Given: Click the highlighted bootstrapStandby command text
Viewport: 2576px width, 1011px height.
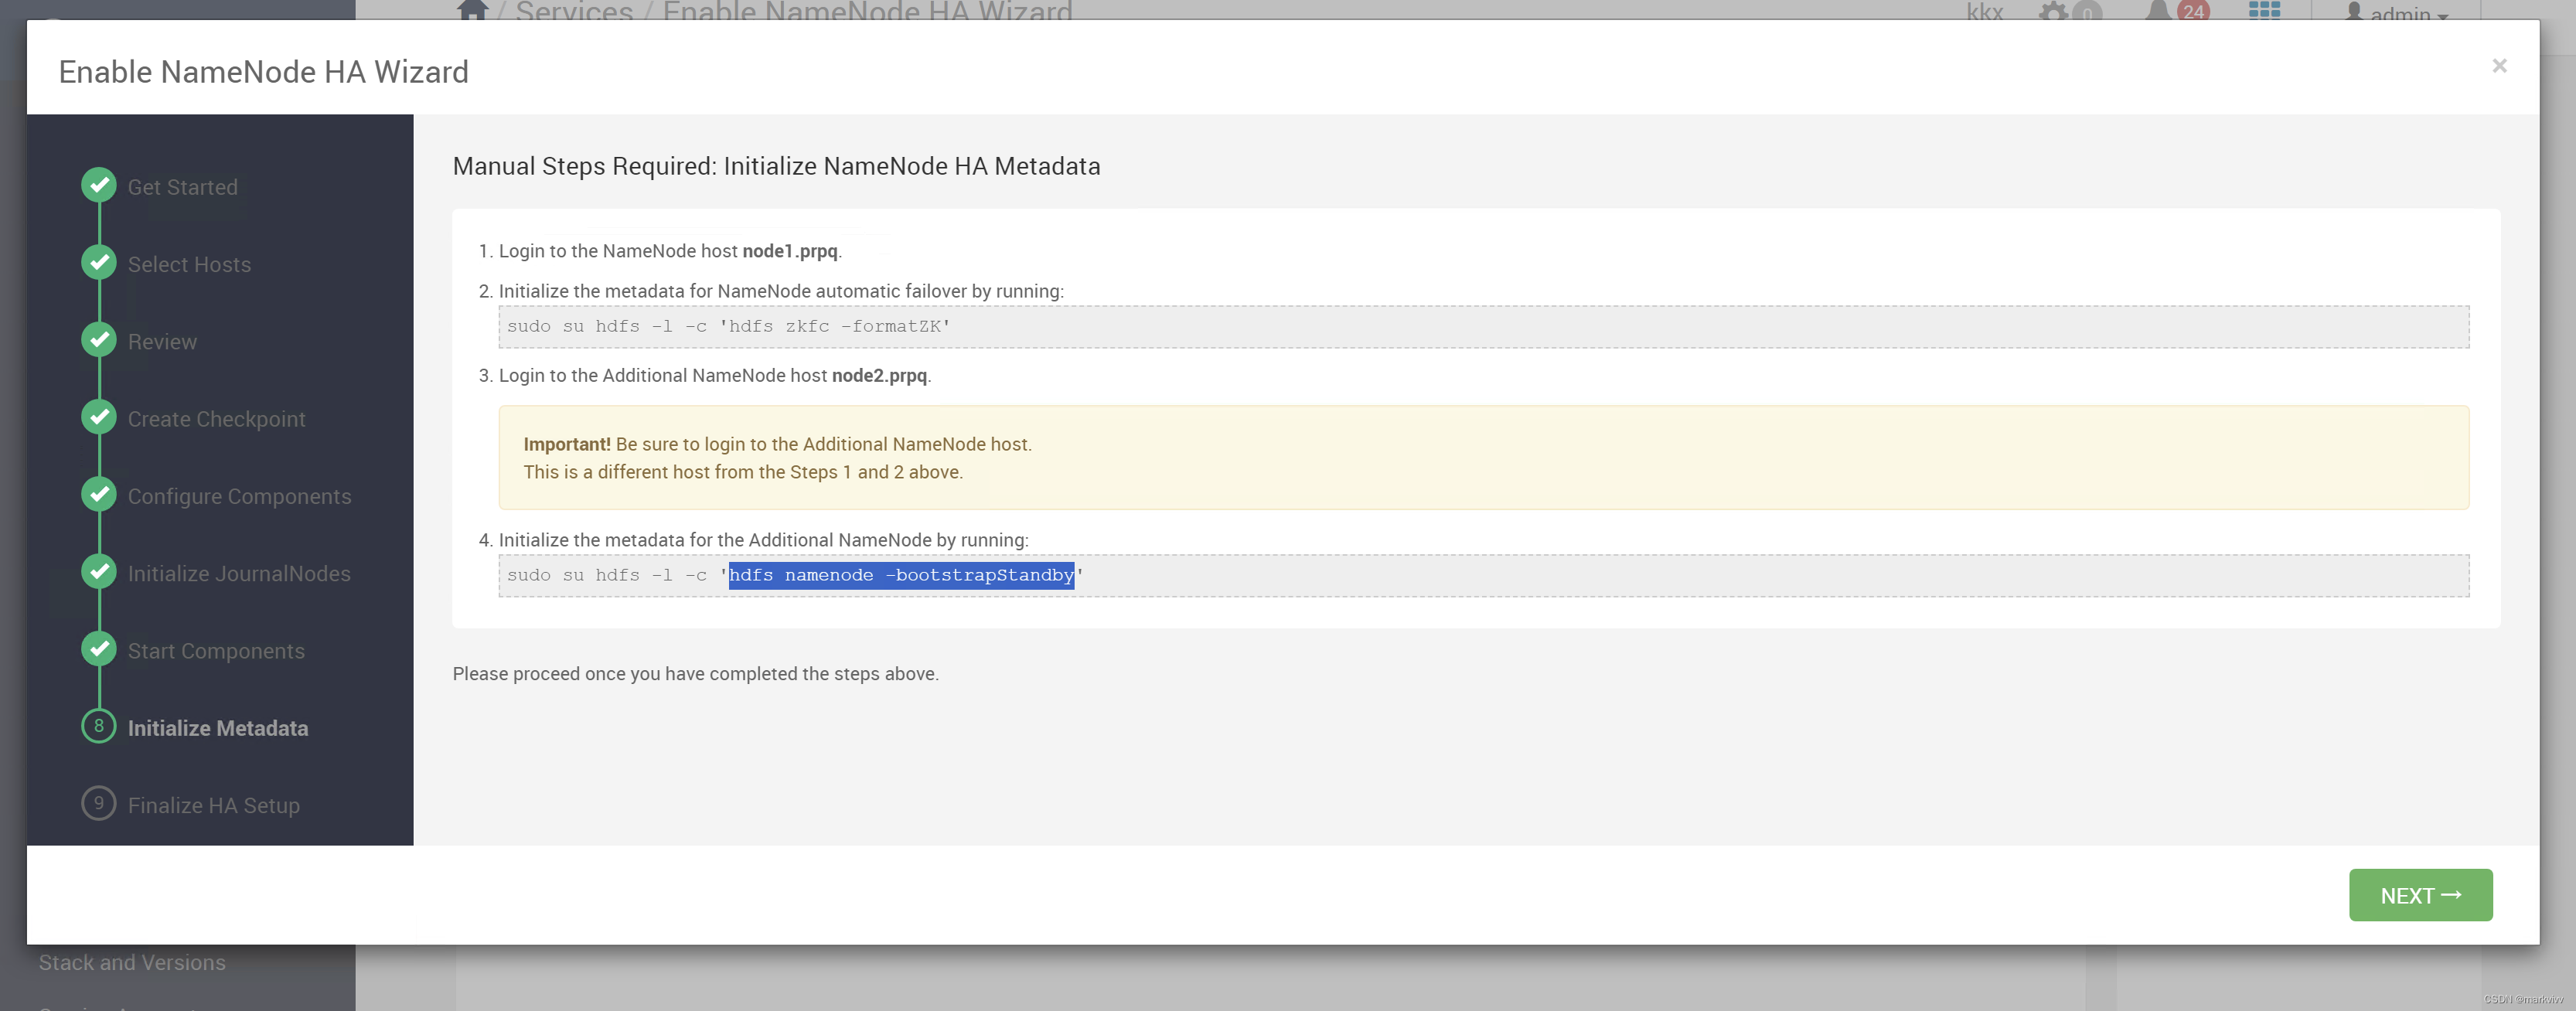Looking at the screenshot, I should pos(901,575).
